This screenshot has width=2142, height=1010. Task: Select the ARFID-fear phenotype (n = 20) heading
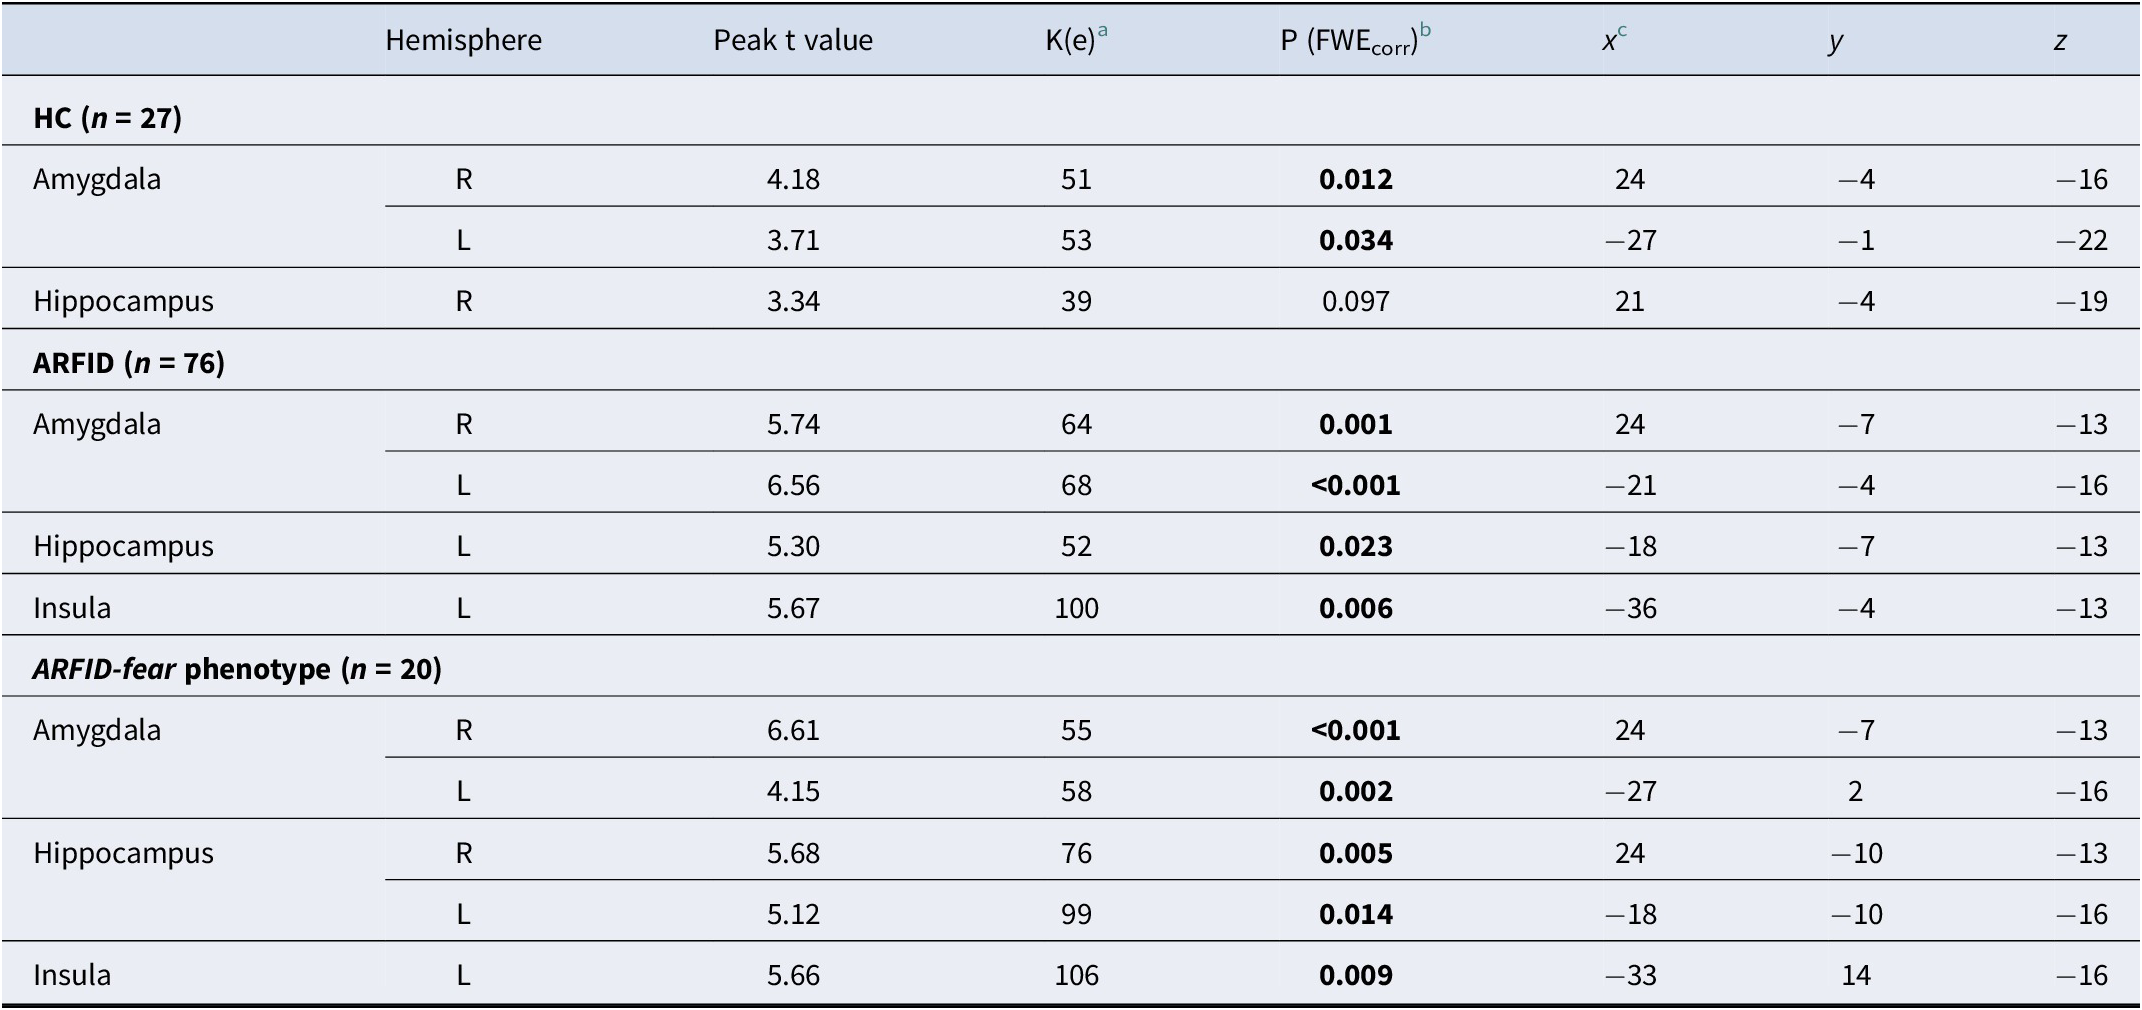236,668
